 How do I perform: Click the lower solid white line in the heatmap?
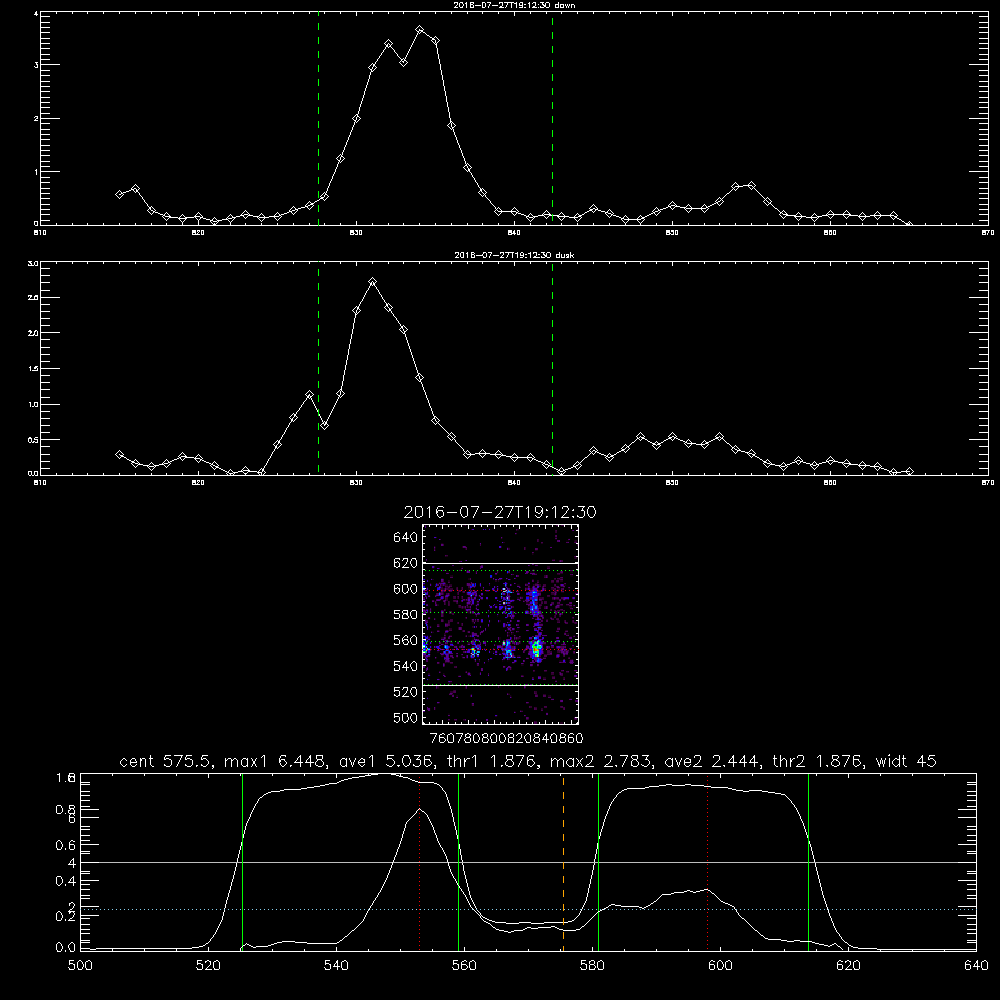pos(500,685)
